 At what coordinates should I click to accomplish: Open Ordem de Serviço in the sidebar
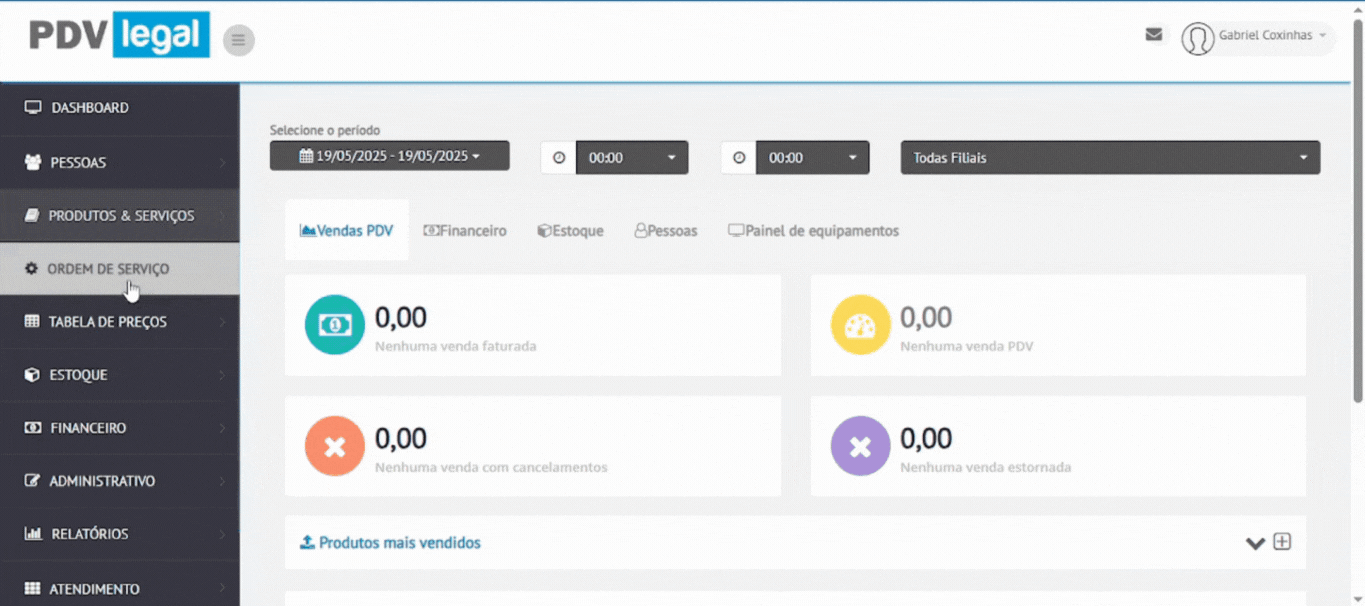click(x=108, y=269)
